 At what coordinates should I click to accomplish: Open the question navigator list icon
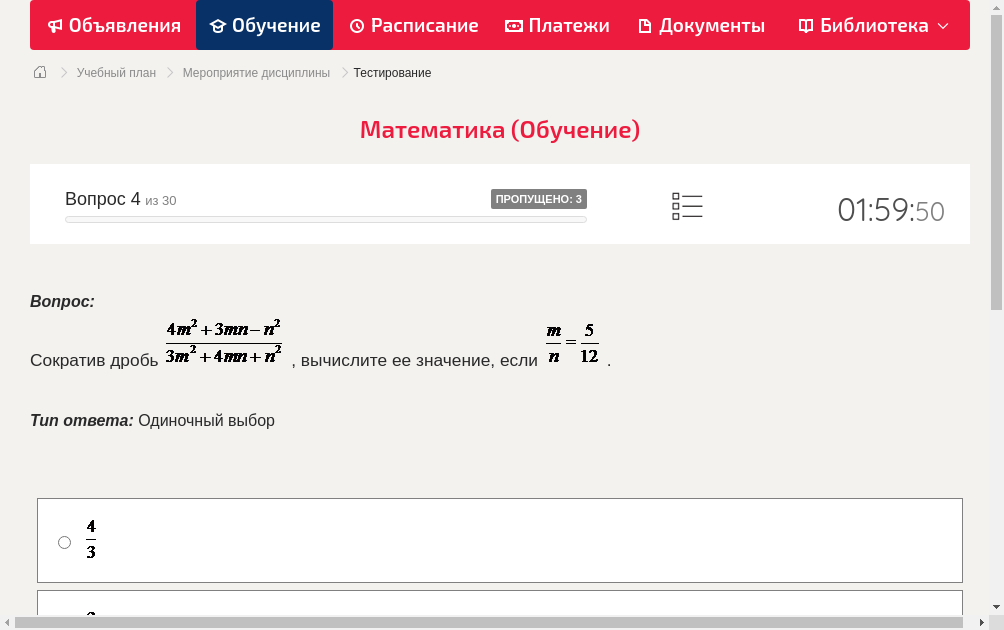[x=687, y=206]
